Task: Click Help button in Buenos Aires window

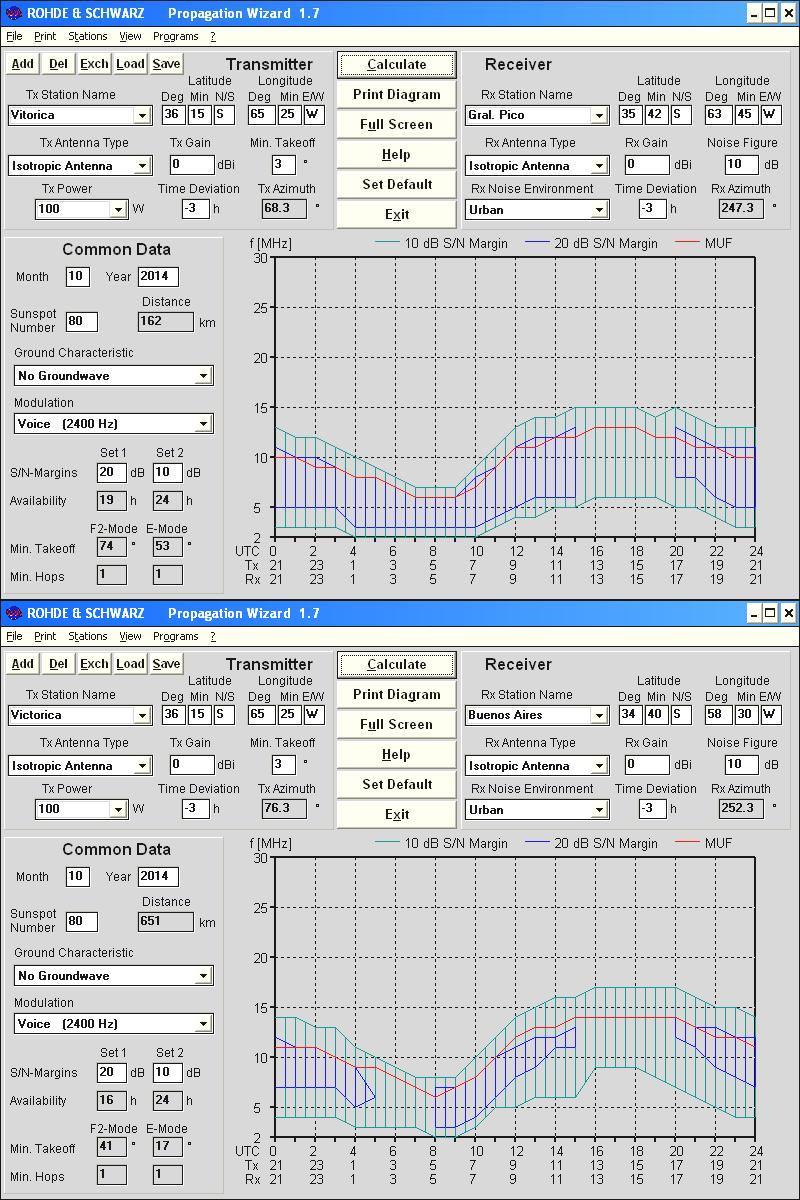Action: tap(396, 754)
